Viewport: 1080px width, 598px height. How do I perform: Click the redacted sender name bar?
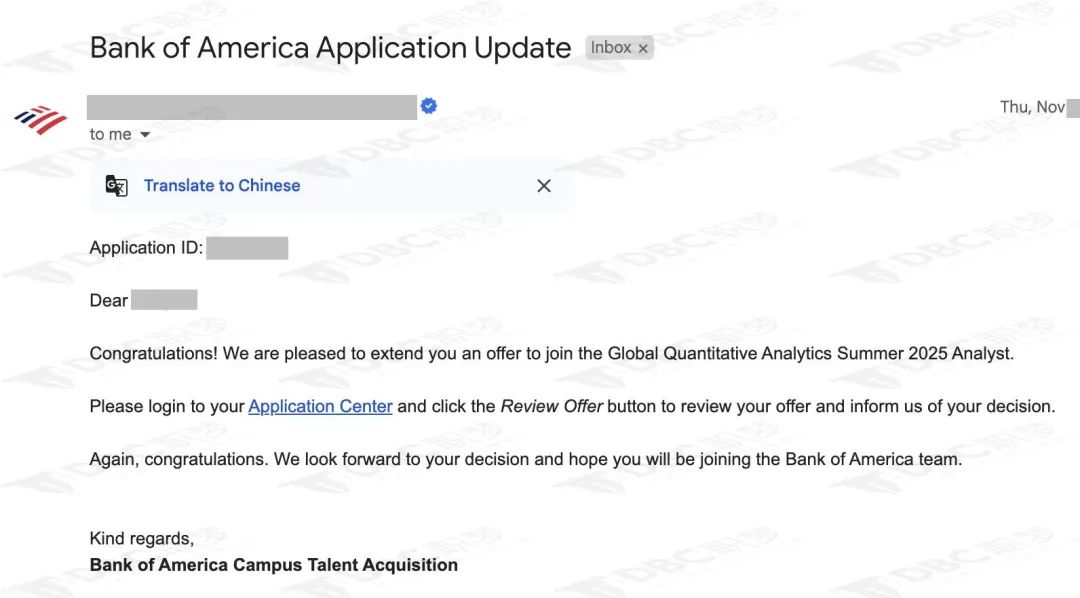[252, 107]
